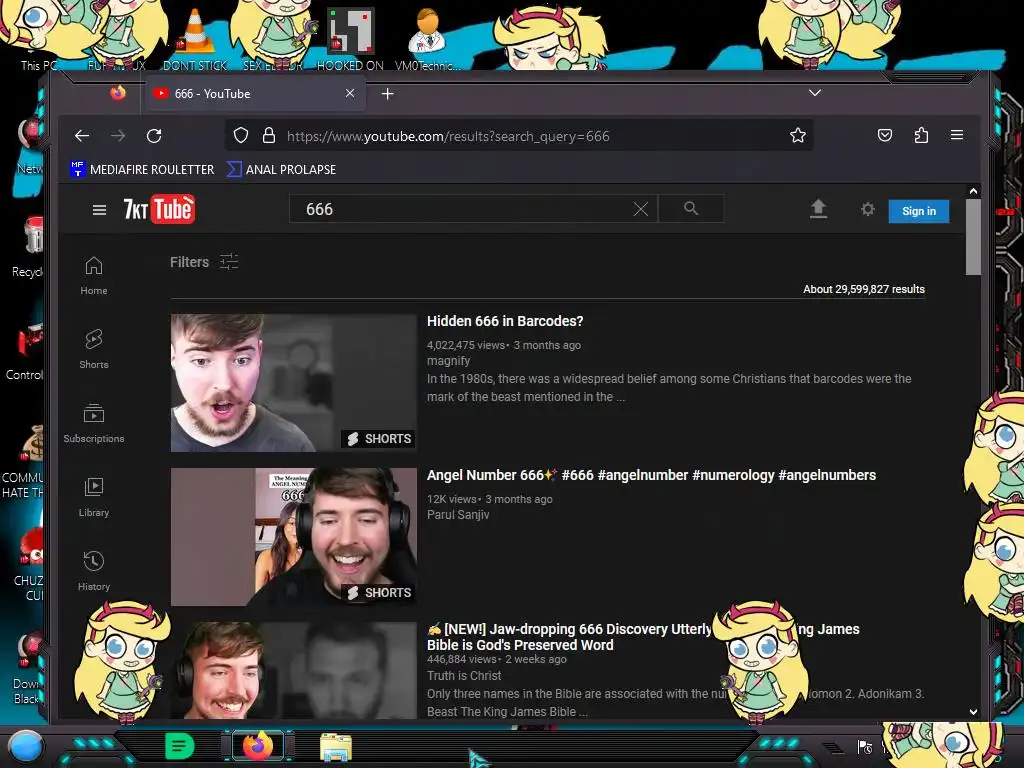This screenshot has height=768, width=1024.
Task: Open the DONT STICK VLC desktop icon
Action: tap(195, 39)
